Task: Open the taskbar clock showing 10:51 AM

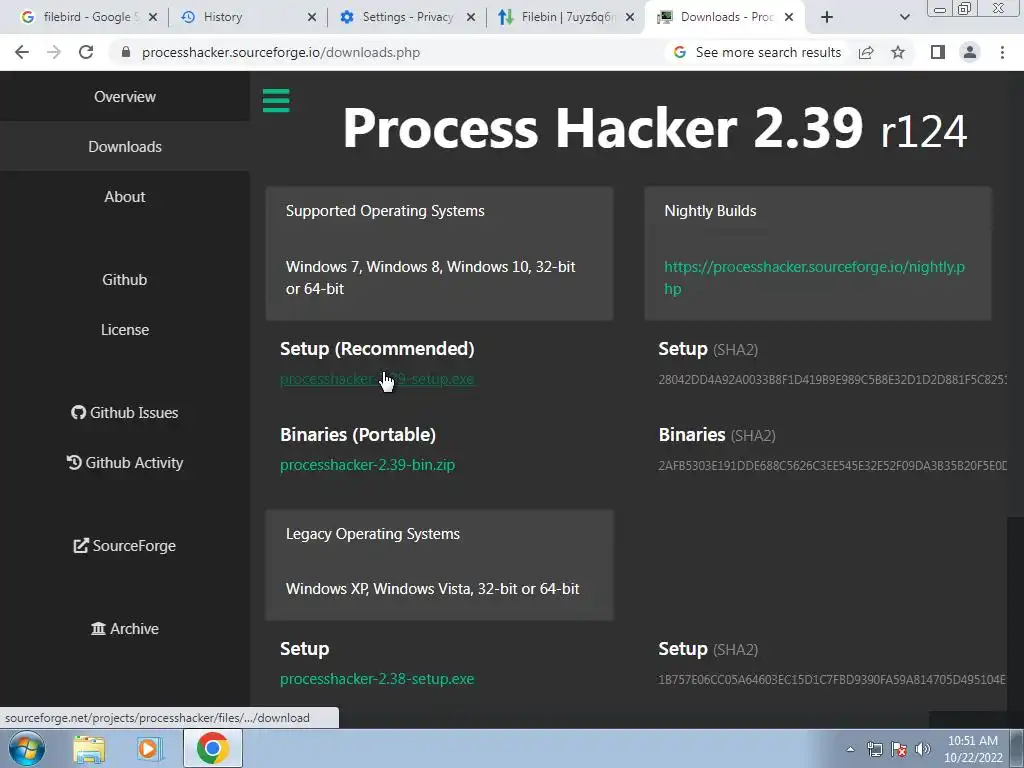Action: click(972, 749)
